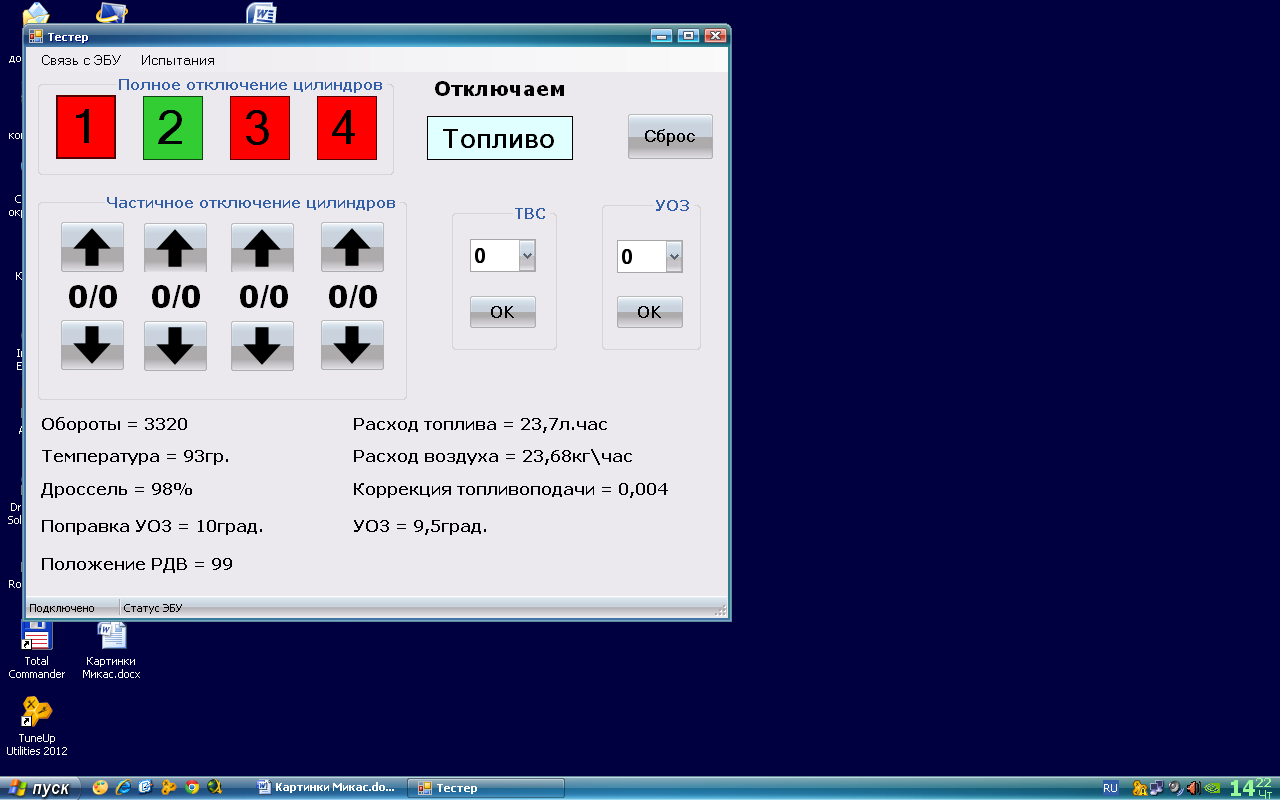Open the пуск Start menu
Viewport: 1280px width, 800px height.
point(39,788)
